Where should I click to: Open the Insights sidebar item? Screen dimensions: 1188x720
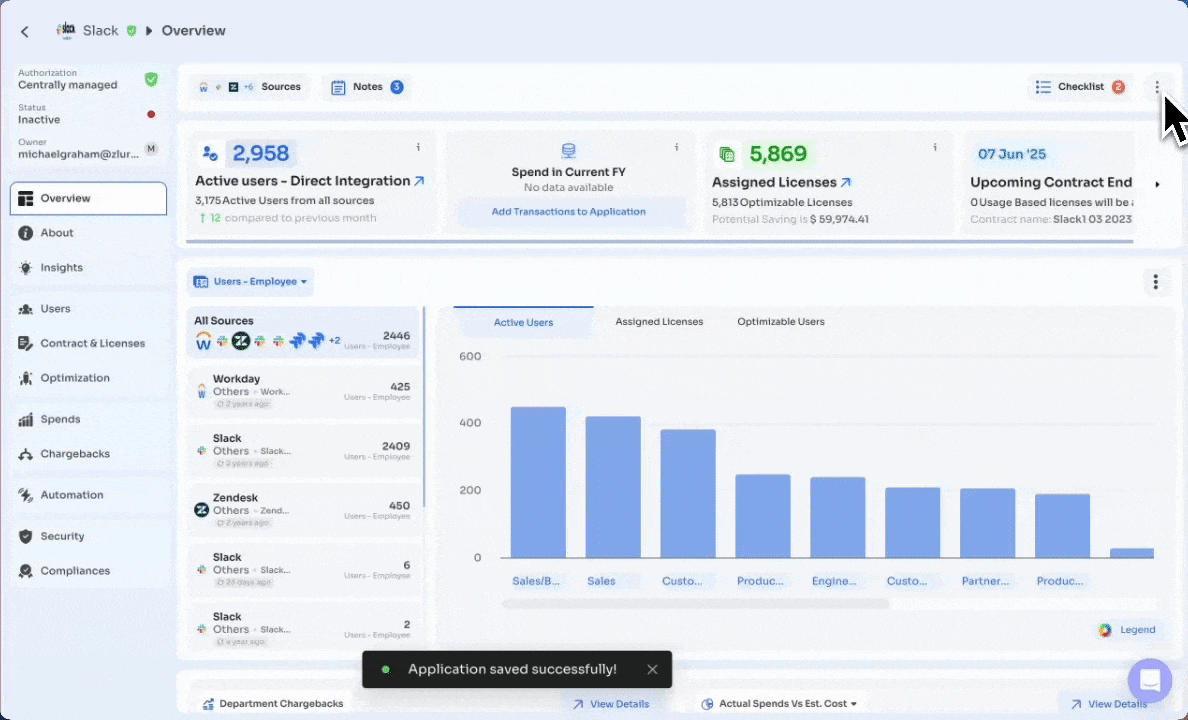pos(88,268)
